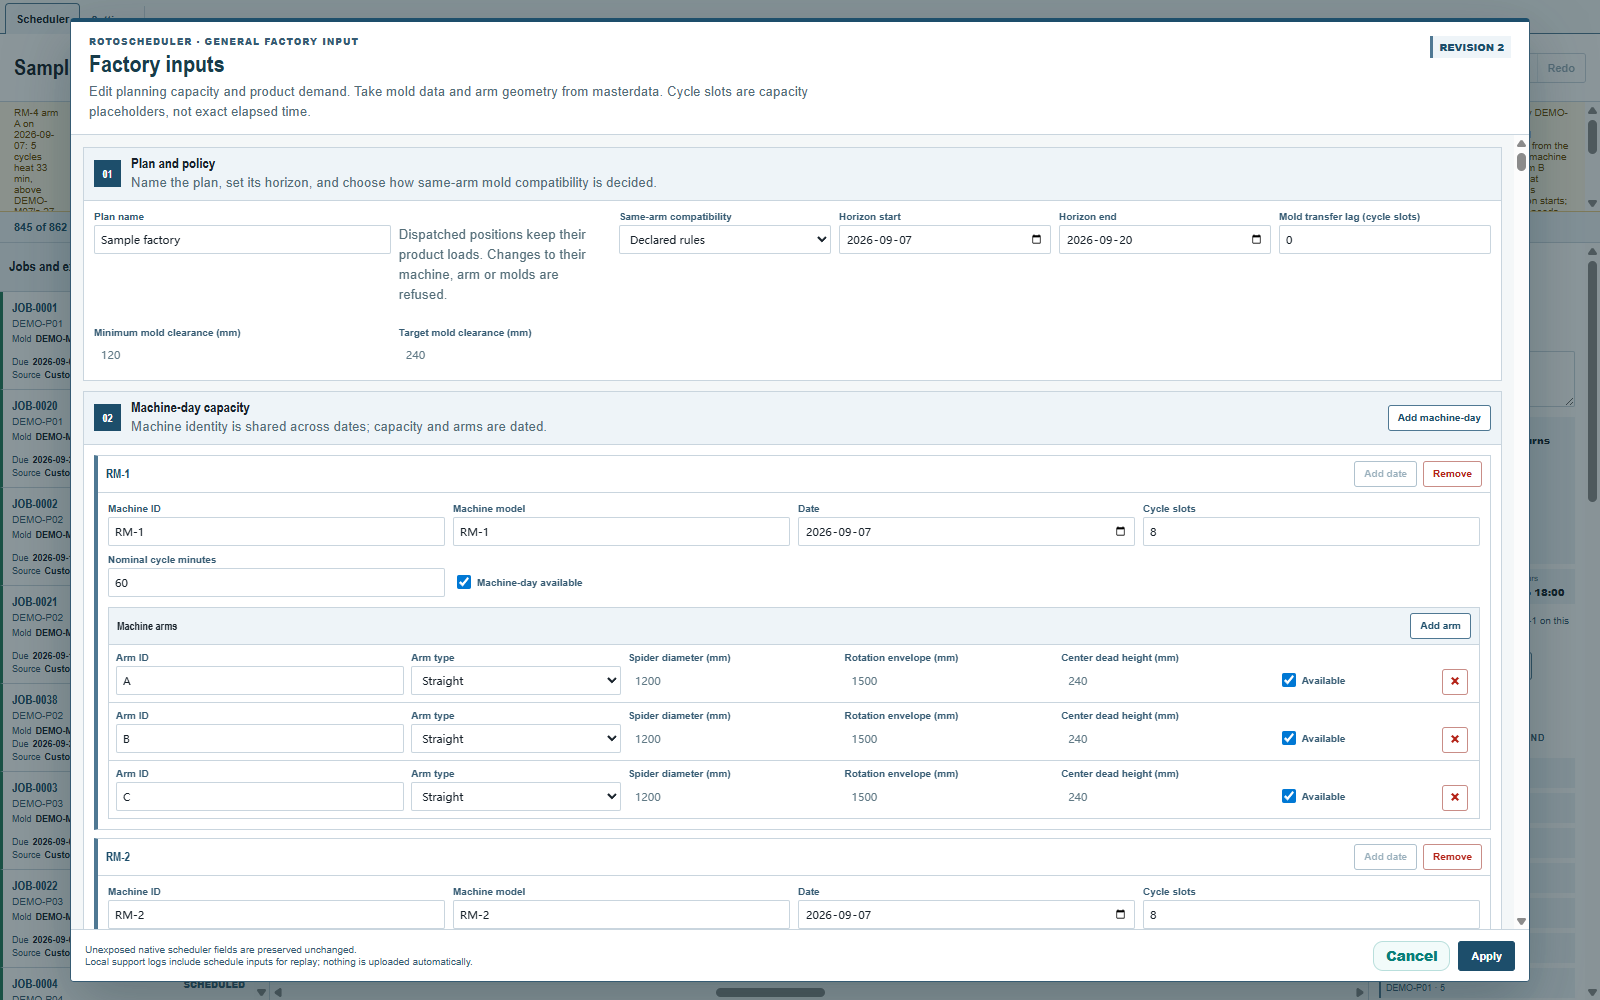The height and width of the screenshot is (1000, 1600).
Task: Uncheck Available for arm B
Action: pos(1289,738)
